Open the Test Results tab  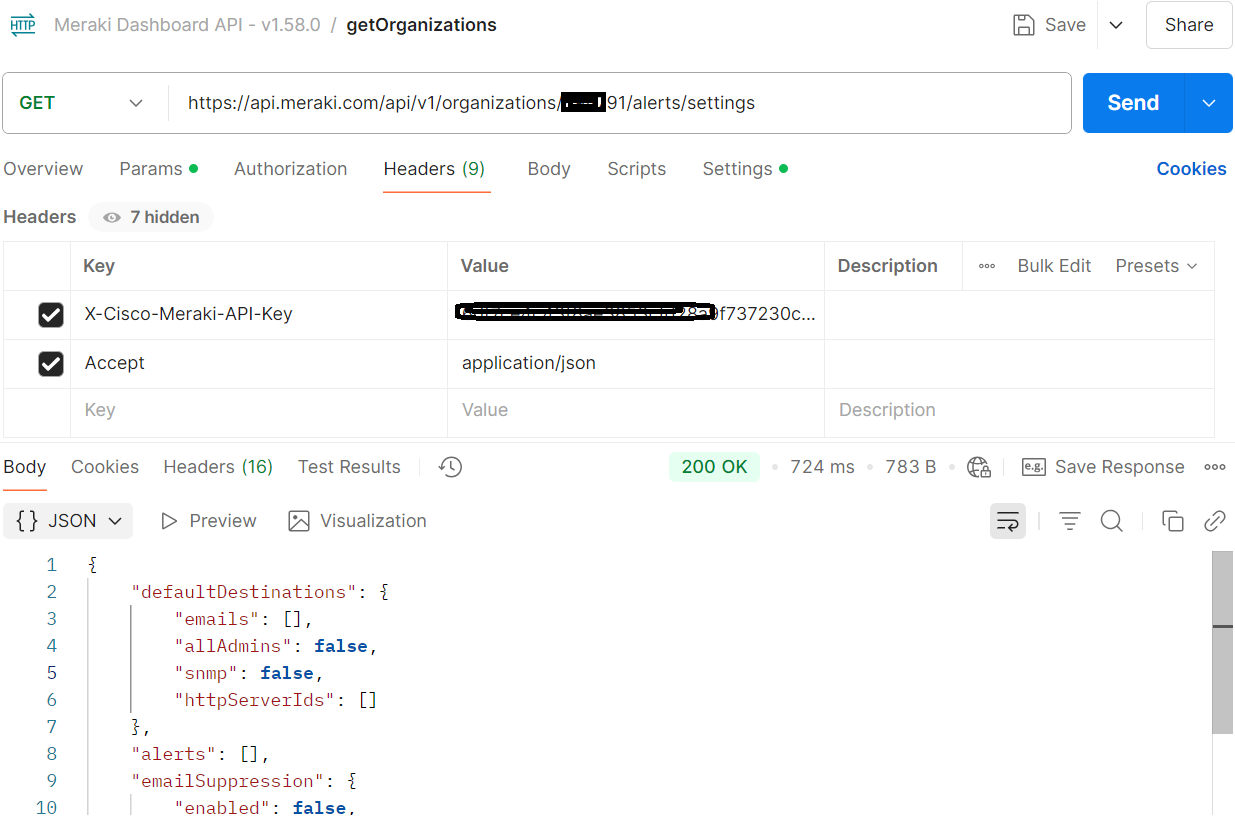pos(349,466)
